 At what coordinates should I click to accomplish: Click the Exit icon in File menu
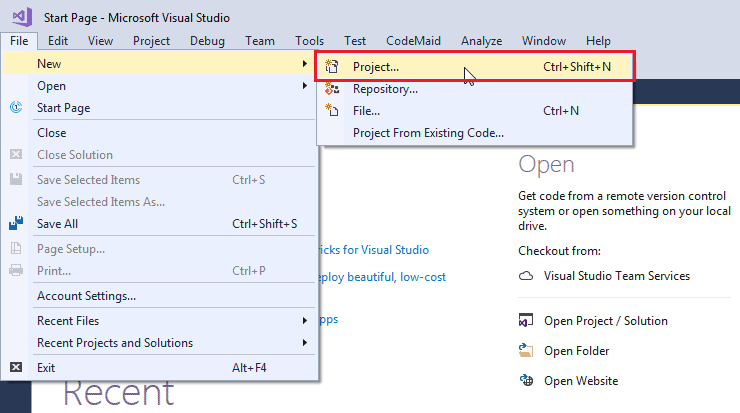[16, 367]
